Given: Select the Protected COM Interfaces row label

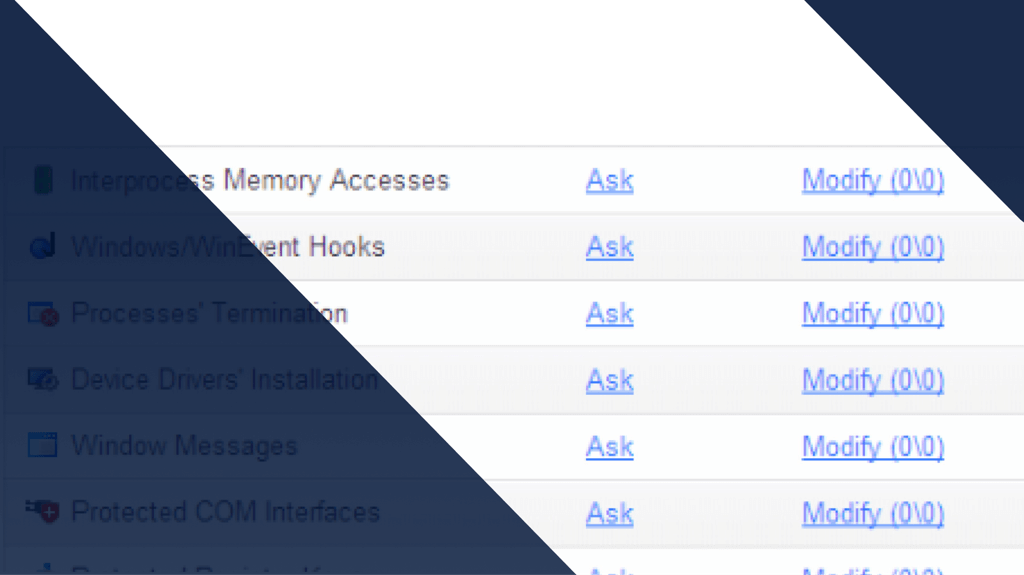Looking at the screenshot, I should tap(225, 512).
